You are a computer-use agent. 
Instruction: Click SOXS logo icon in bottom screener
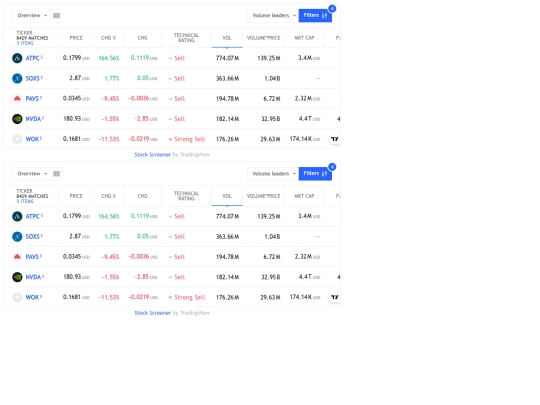point(17,237)
